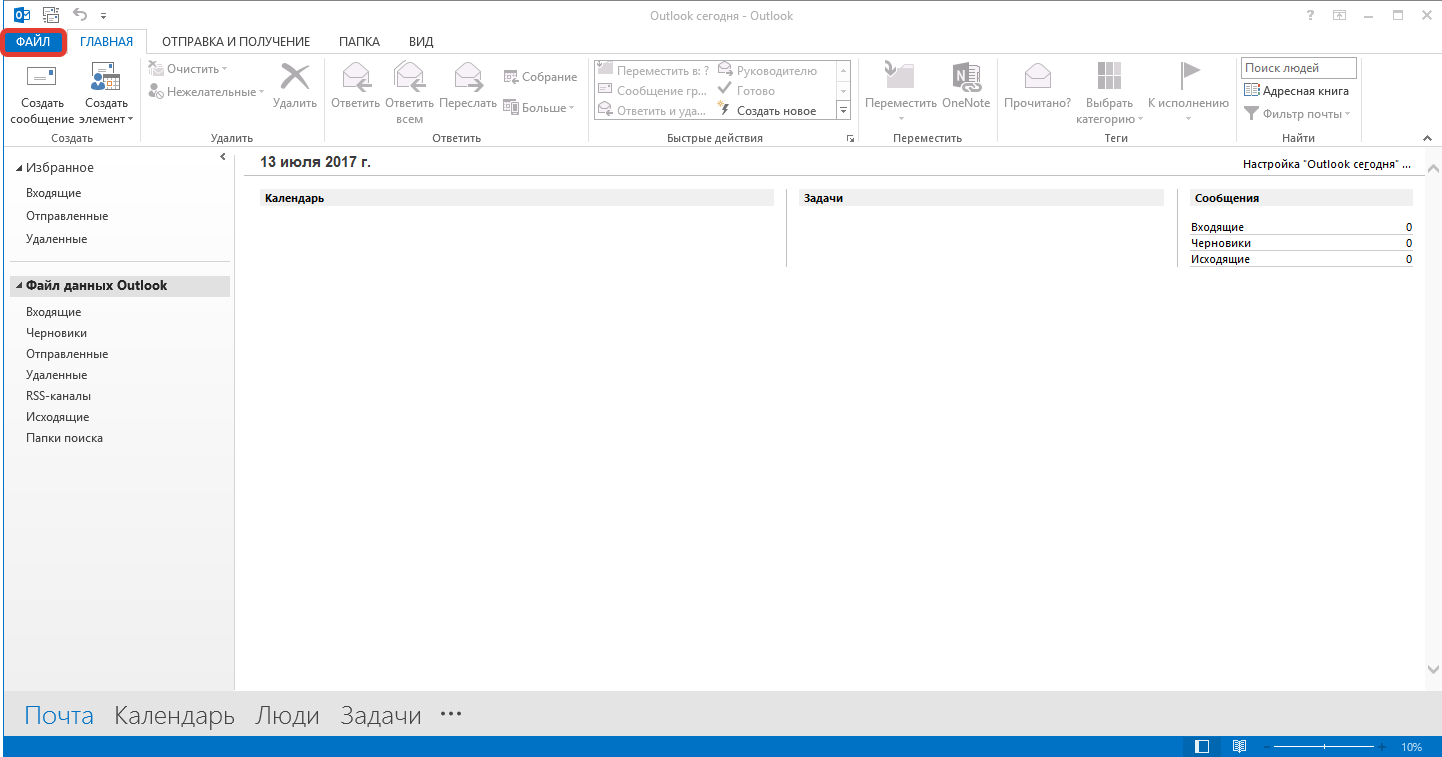This screenshot has width=1442, height=757.
Task: Open Quick Steps dialog launcher
Action: coord(851,139)
